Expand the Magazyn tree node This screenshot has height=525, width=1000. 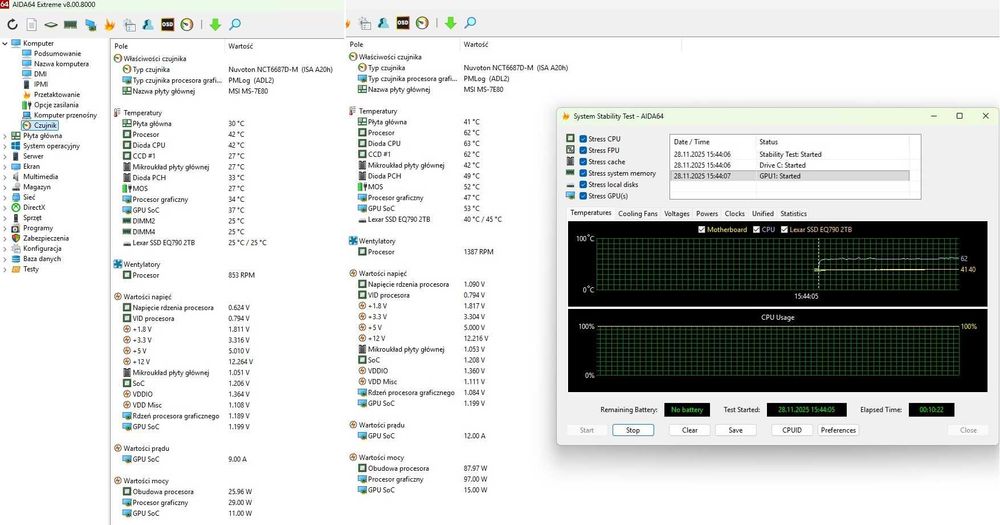(x=5, y=187)
